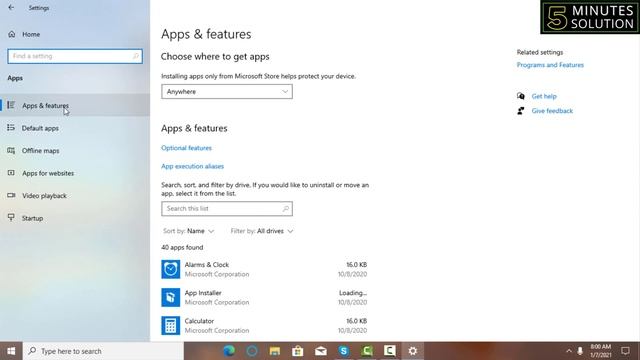Open Microsoft Edge from taskbar

click(229, 351)
